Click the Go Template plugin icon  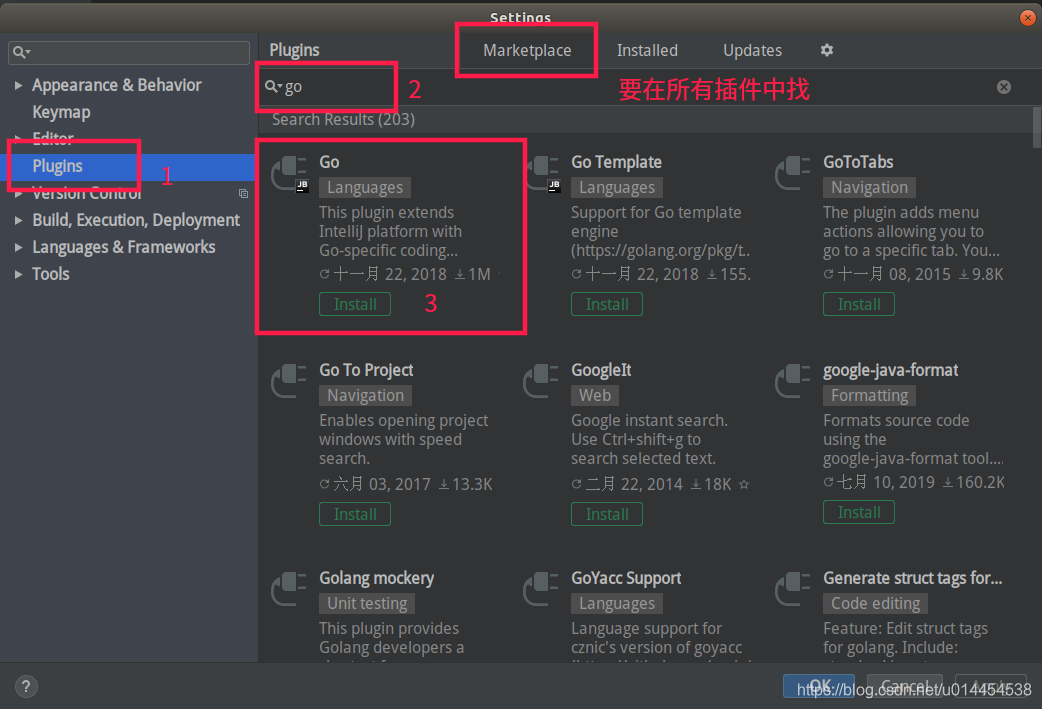tap(544, 174)
